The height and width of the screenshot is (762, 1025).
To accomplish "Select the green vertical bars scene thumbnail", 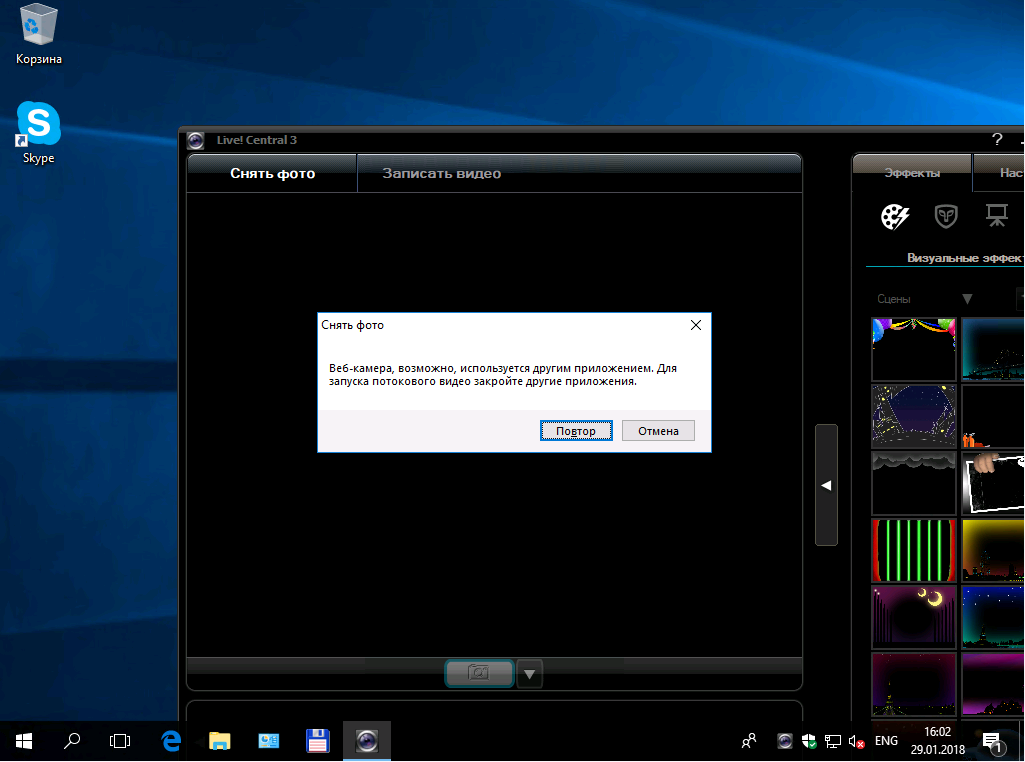I will point(913,550).
